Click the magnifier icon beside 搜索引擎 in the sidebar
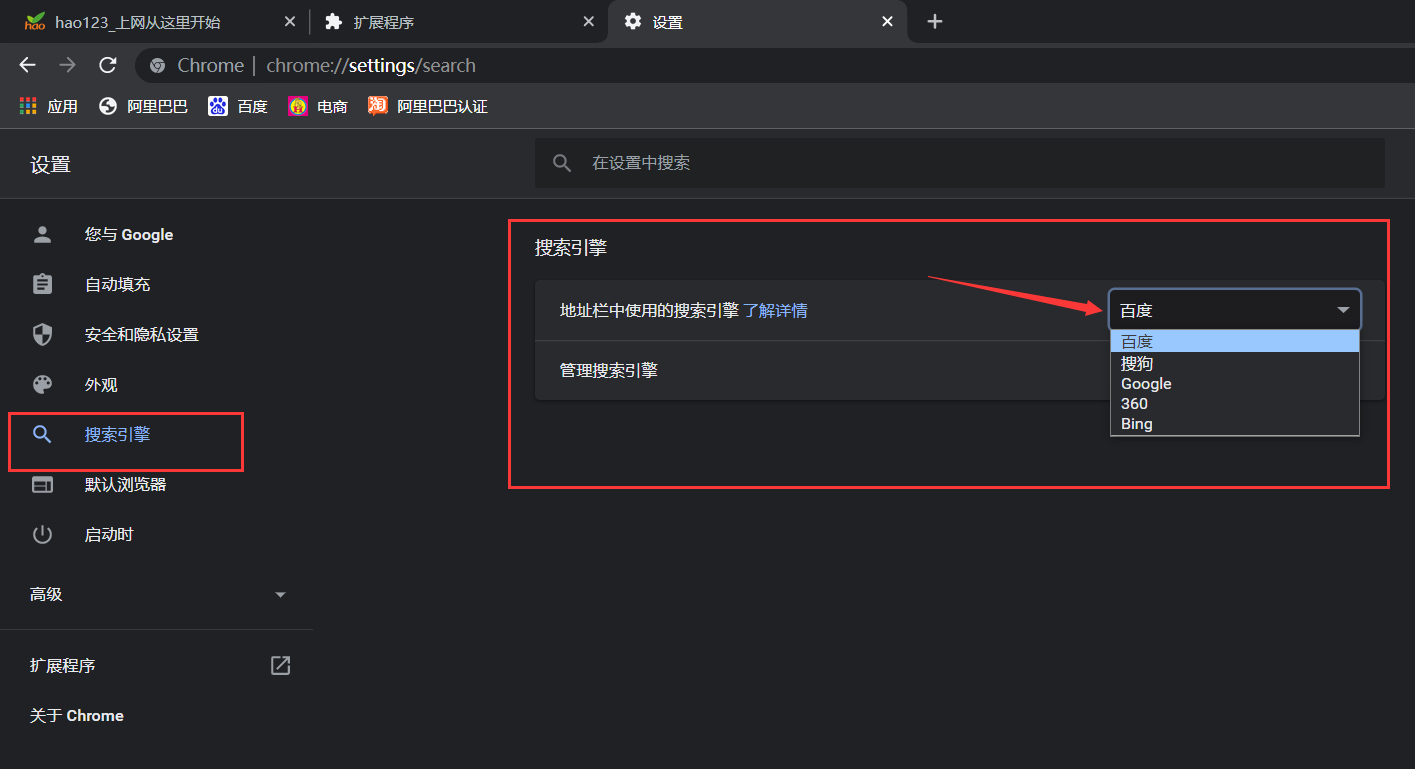This screenshot has height=769, width=1415. (42, 434)
